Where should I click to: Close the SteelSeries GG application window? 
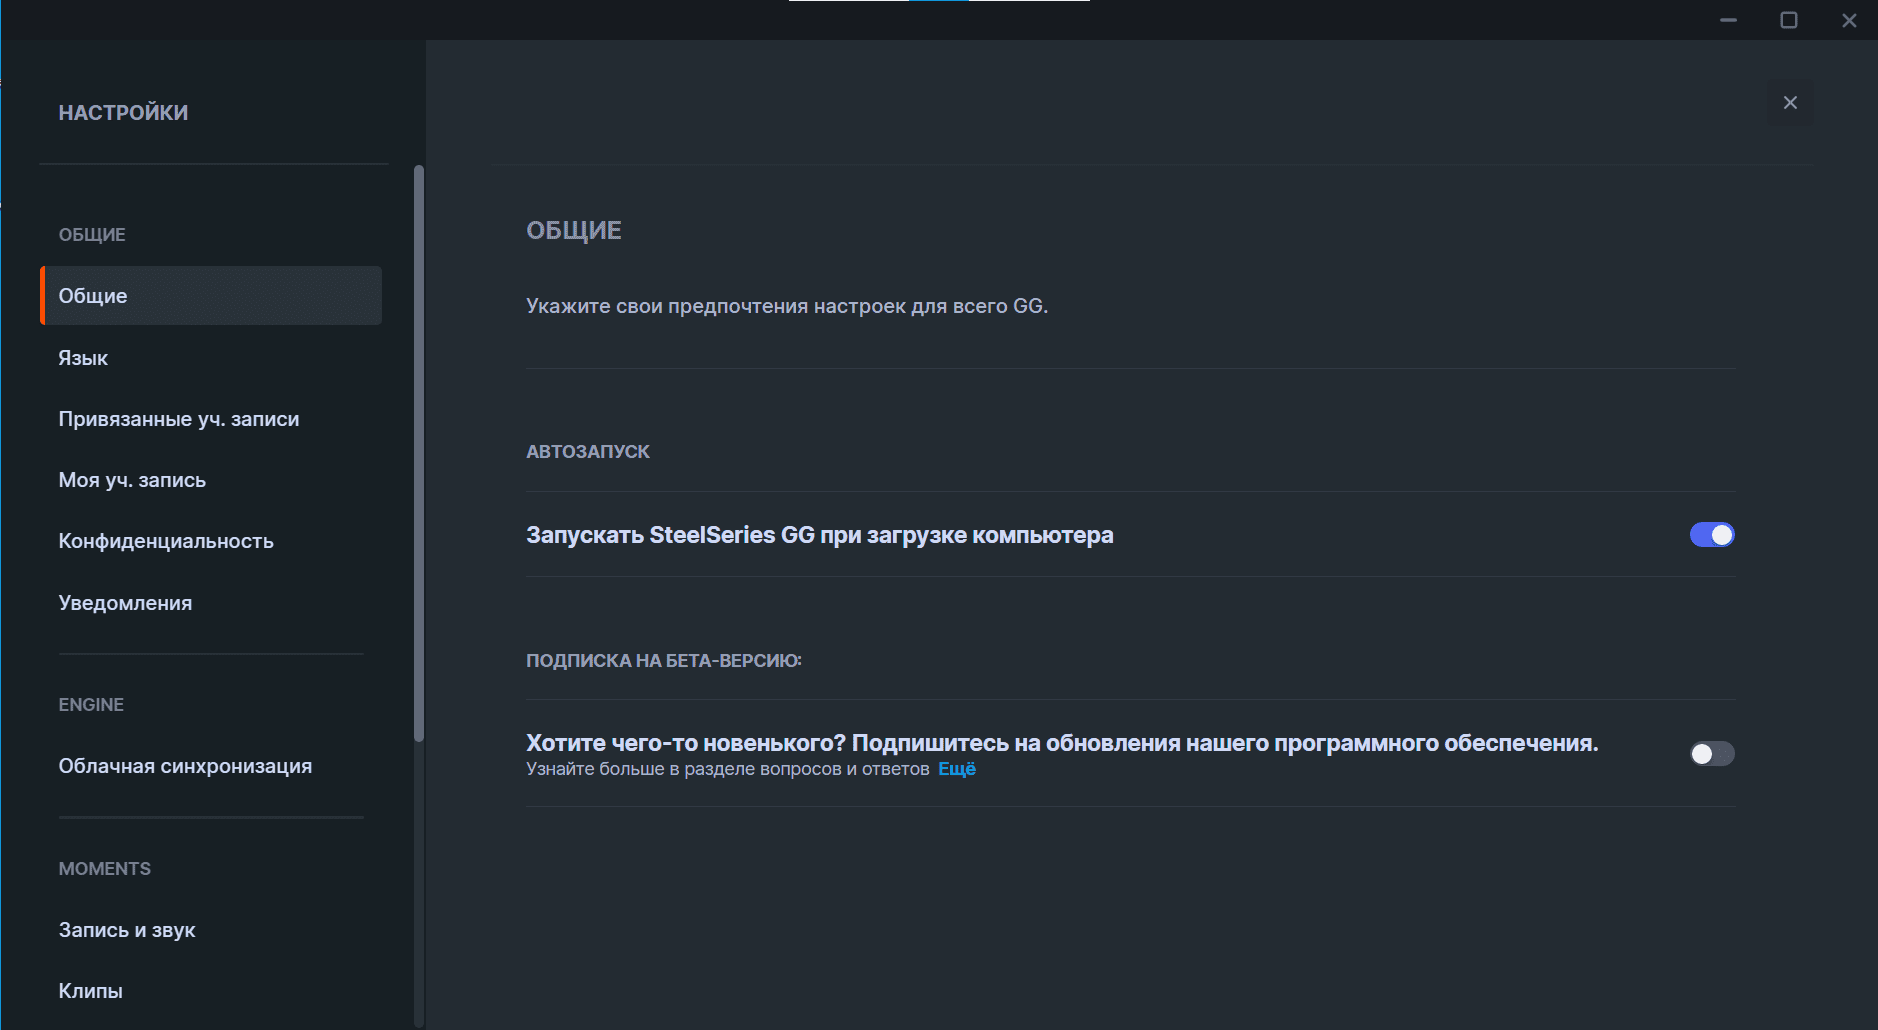pos(1849,20)
